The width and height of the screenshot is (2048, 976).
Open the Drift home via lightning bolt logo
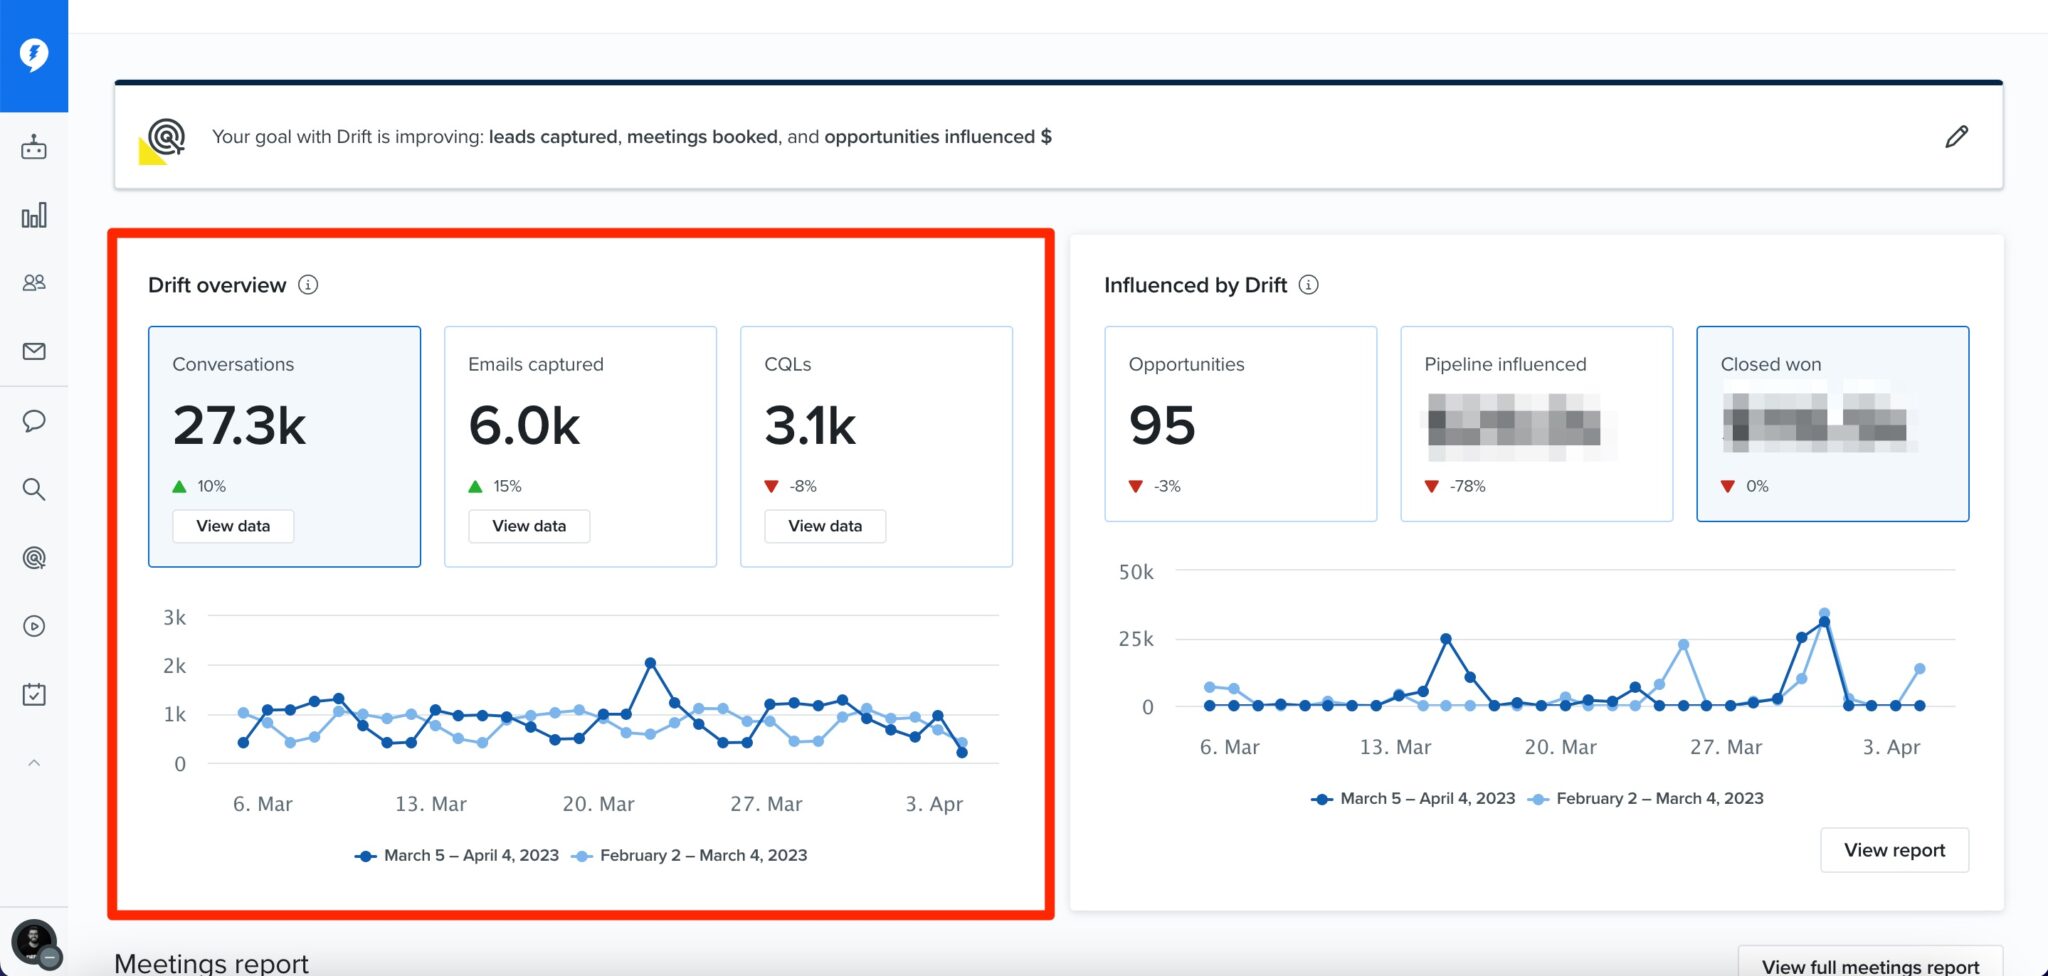(35, 55)
